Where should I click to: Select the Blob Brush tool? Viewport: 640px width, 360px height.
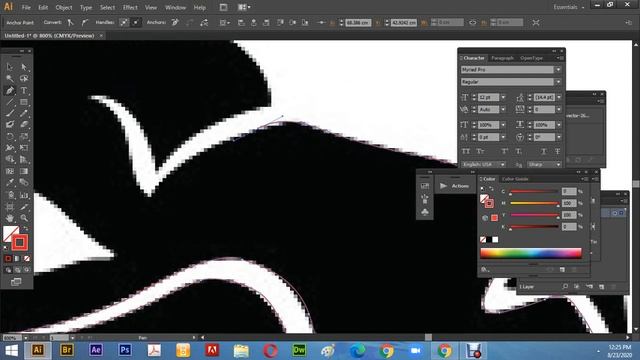(x=10, y=124)
